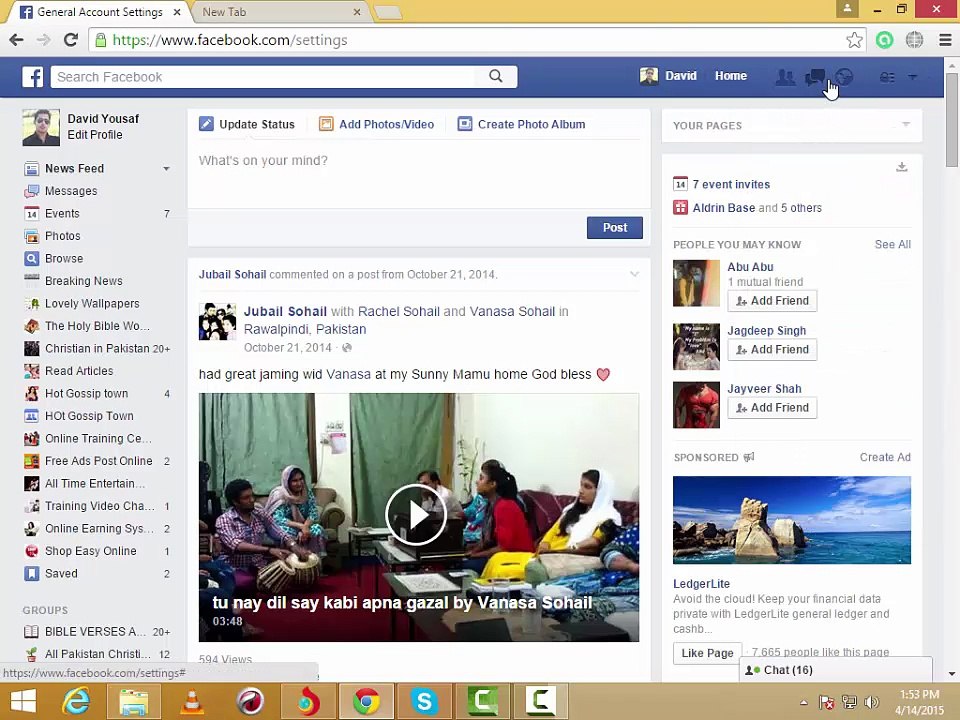The height and width of the screenshot is (720, 960).
Task: Click the search magnifier icon
Action: click(496, 76)
